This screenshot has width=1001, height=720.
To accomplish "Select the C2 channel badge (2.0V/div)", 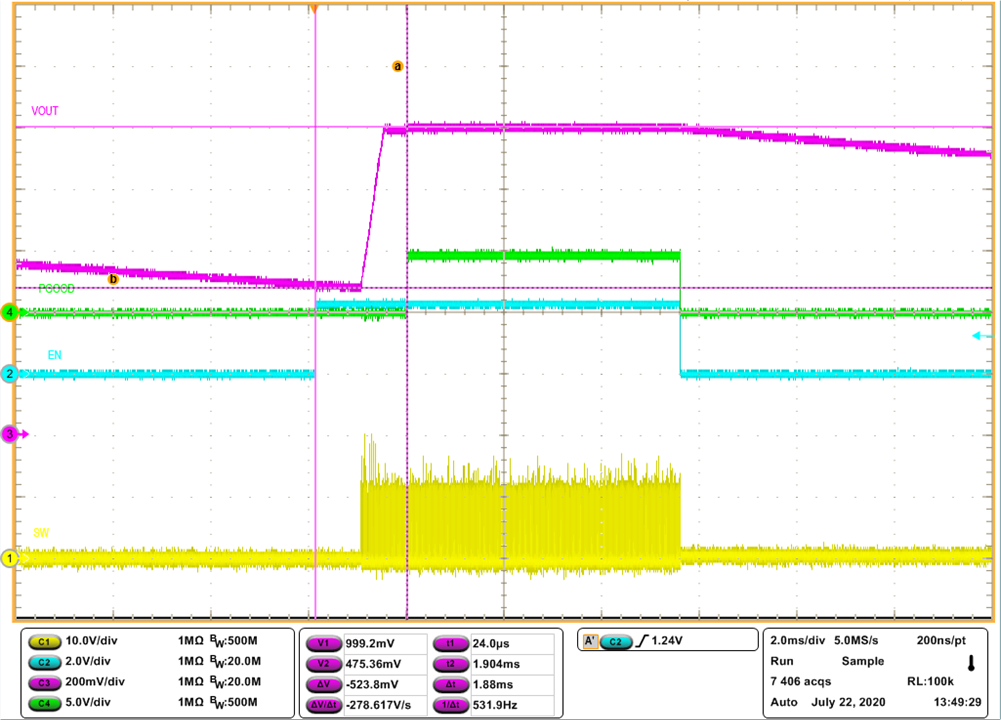I will 42,661.
